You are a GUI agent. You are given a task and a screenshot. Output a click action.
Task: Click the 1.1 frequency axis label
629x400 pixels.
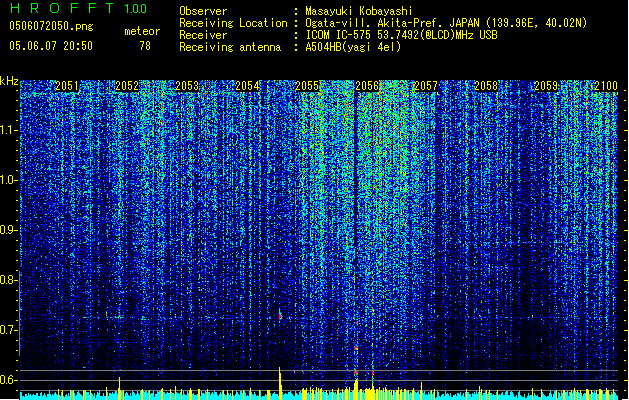[x=8, y=130]
